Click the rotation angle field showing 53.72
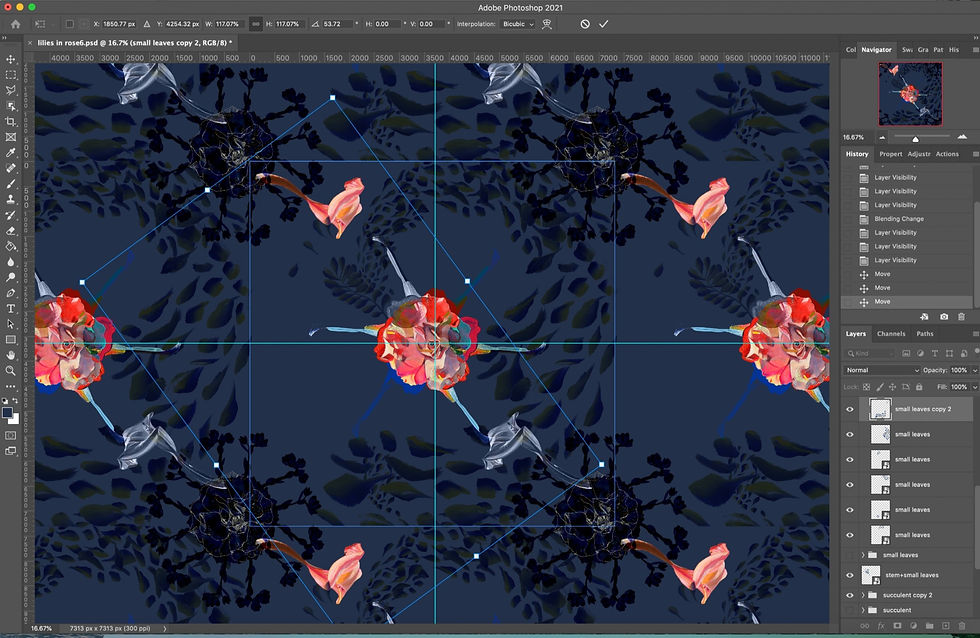980x638 pixels. pos(338,24)
